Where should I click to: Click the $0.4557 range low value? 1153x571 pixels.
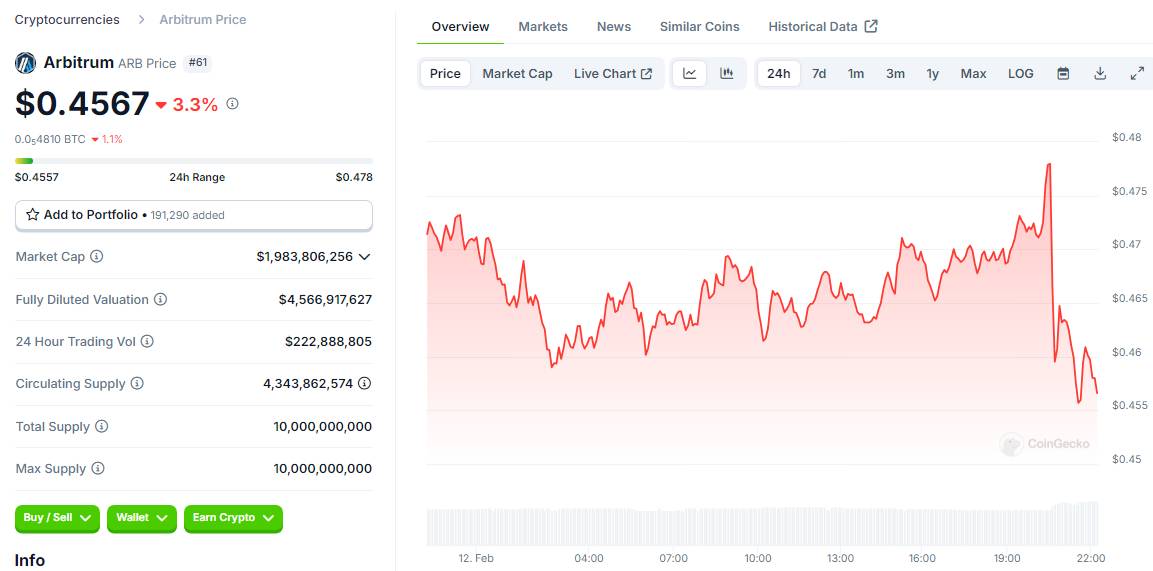[x=37, y=177]
